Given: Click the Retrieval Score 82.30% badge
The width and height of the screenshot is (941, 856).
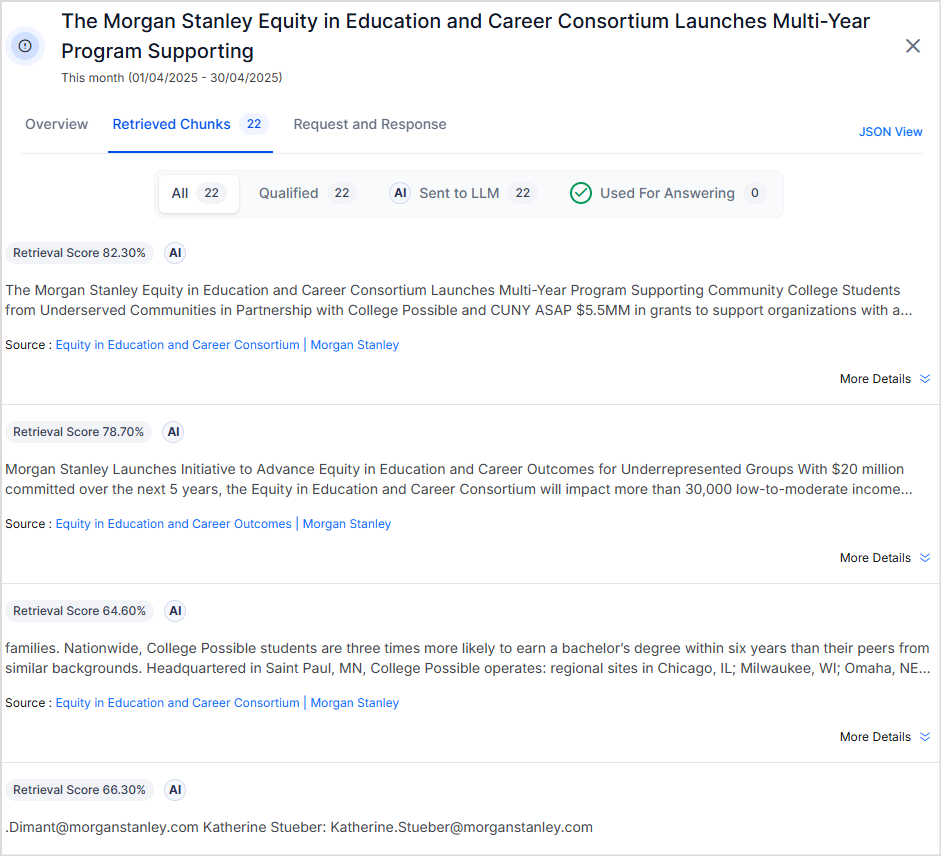Looking at the screenshot, I should [x=80, y=253].
